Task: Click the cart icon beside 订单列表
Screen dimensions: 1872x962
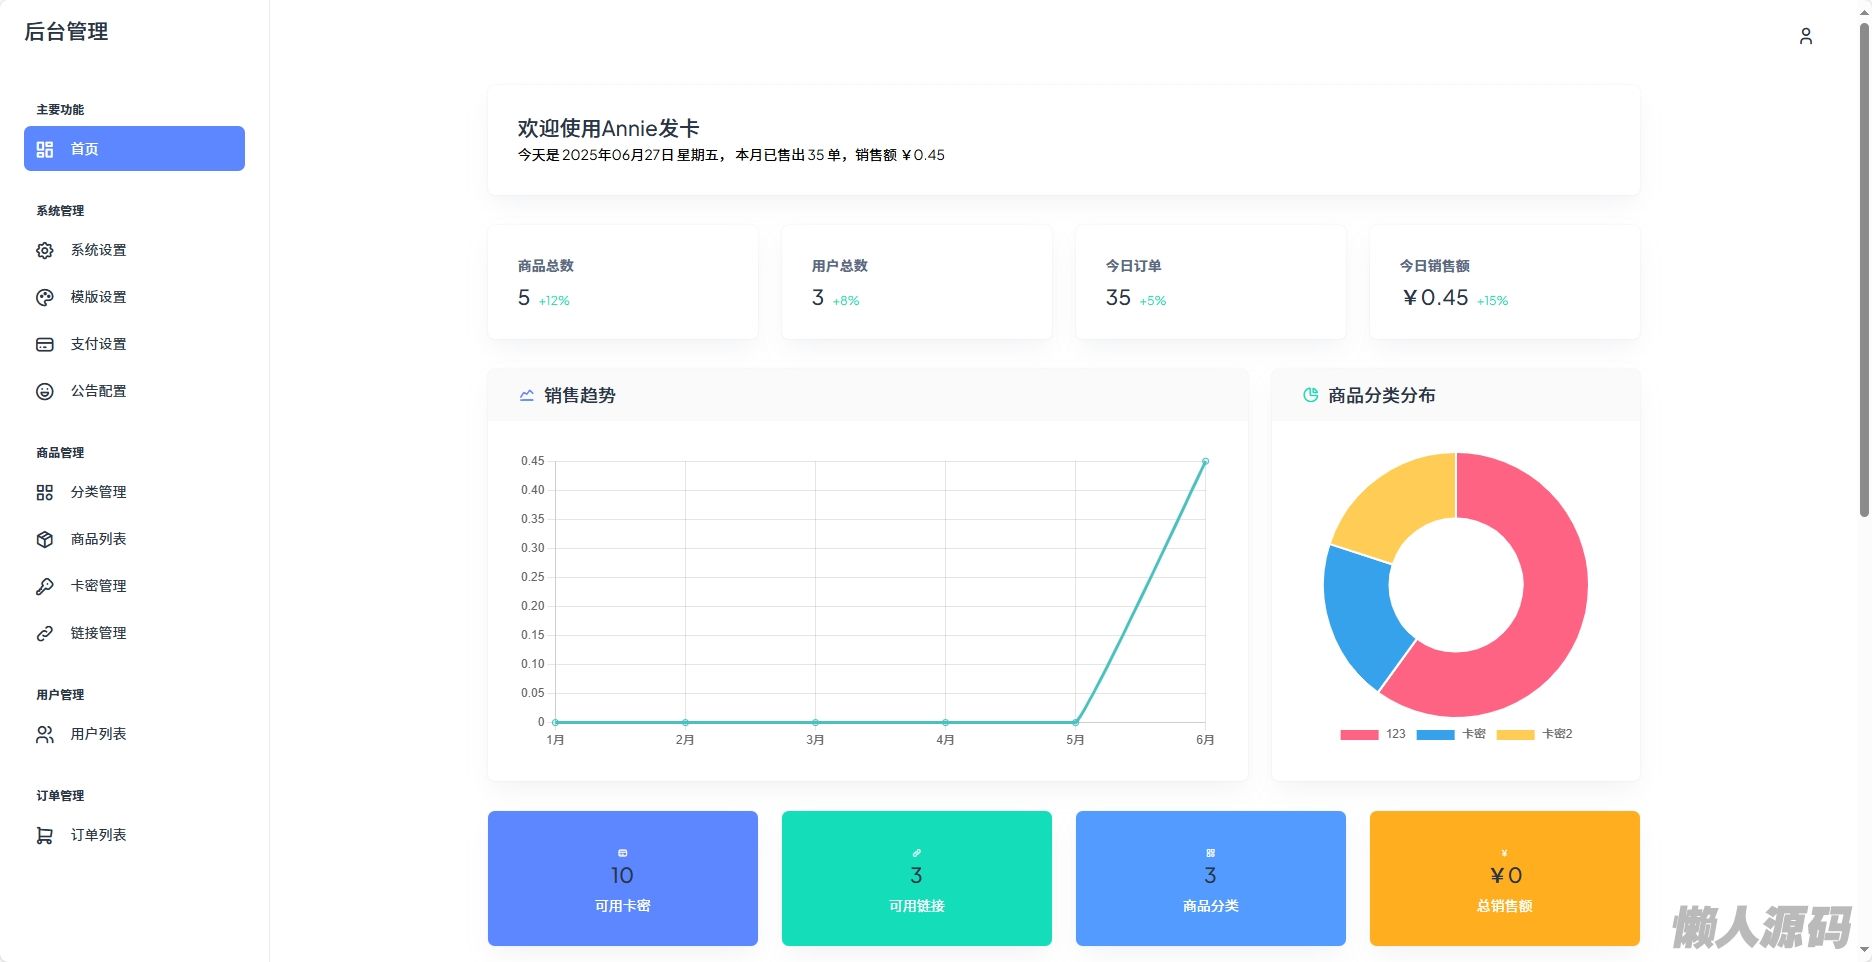Action: [45, 835]
